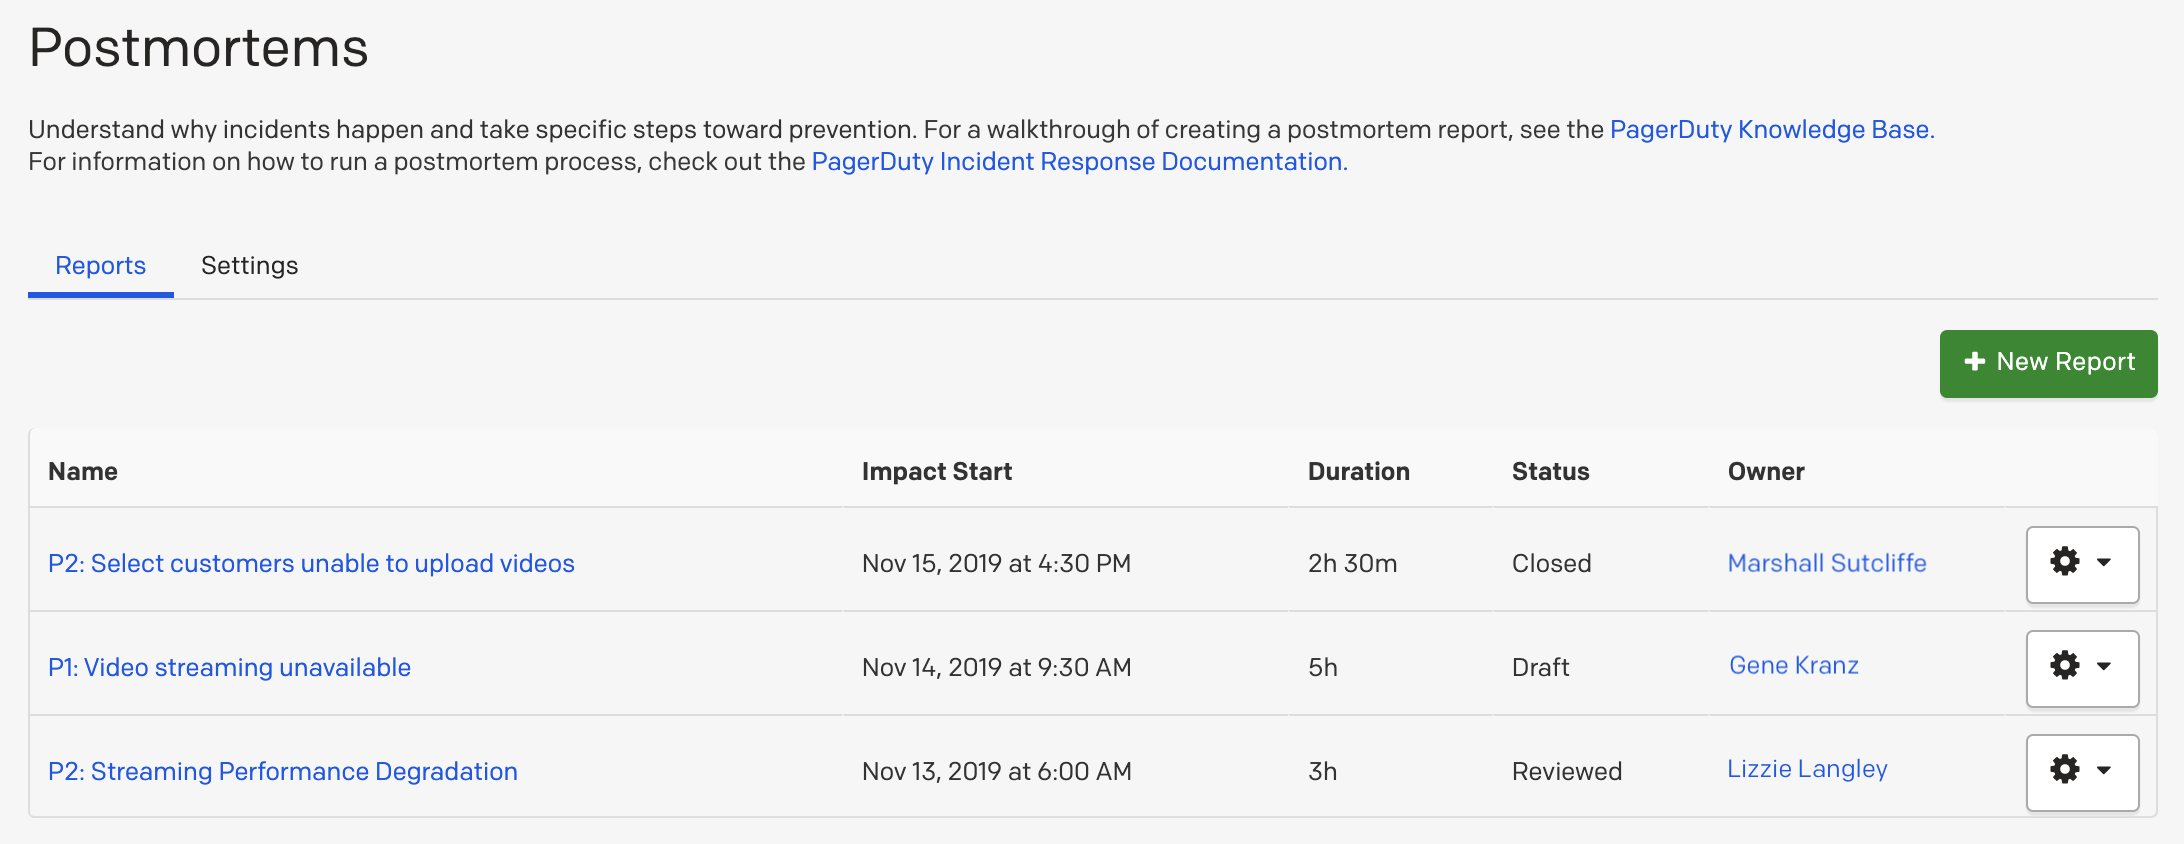Click the Name column header

click(83, 472)
